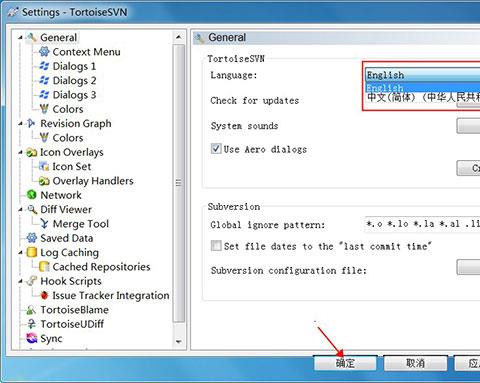The width and height of the screenshot is (480, 383).
Task: Click the Revision Graph icon
Action: (31, 123)
